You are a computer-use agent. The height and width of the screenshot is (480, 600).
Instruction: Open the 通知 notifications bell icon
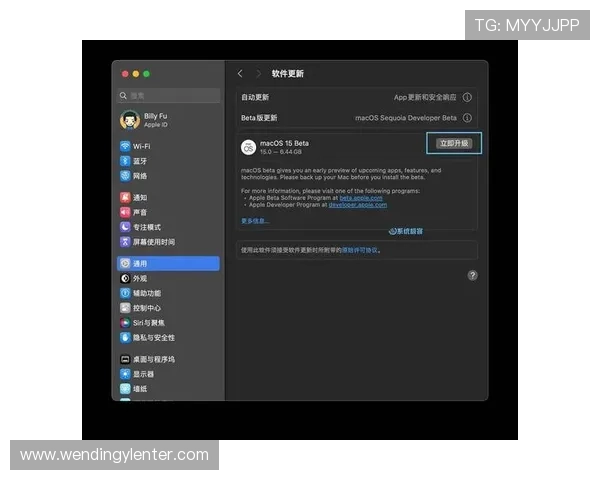(125, 198)
